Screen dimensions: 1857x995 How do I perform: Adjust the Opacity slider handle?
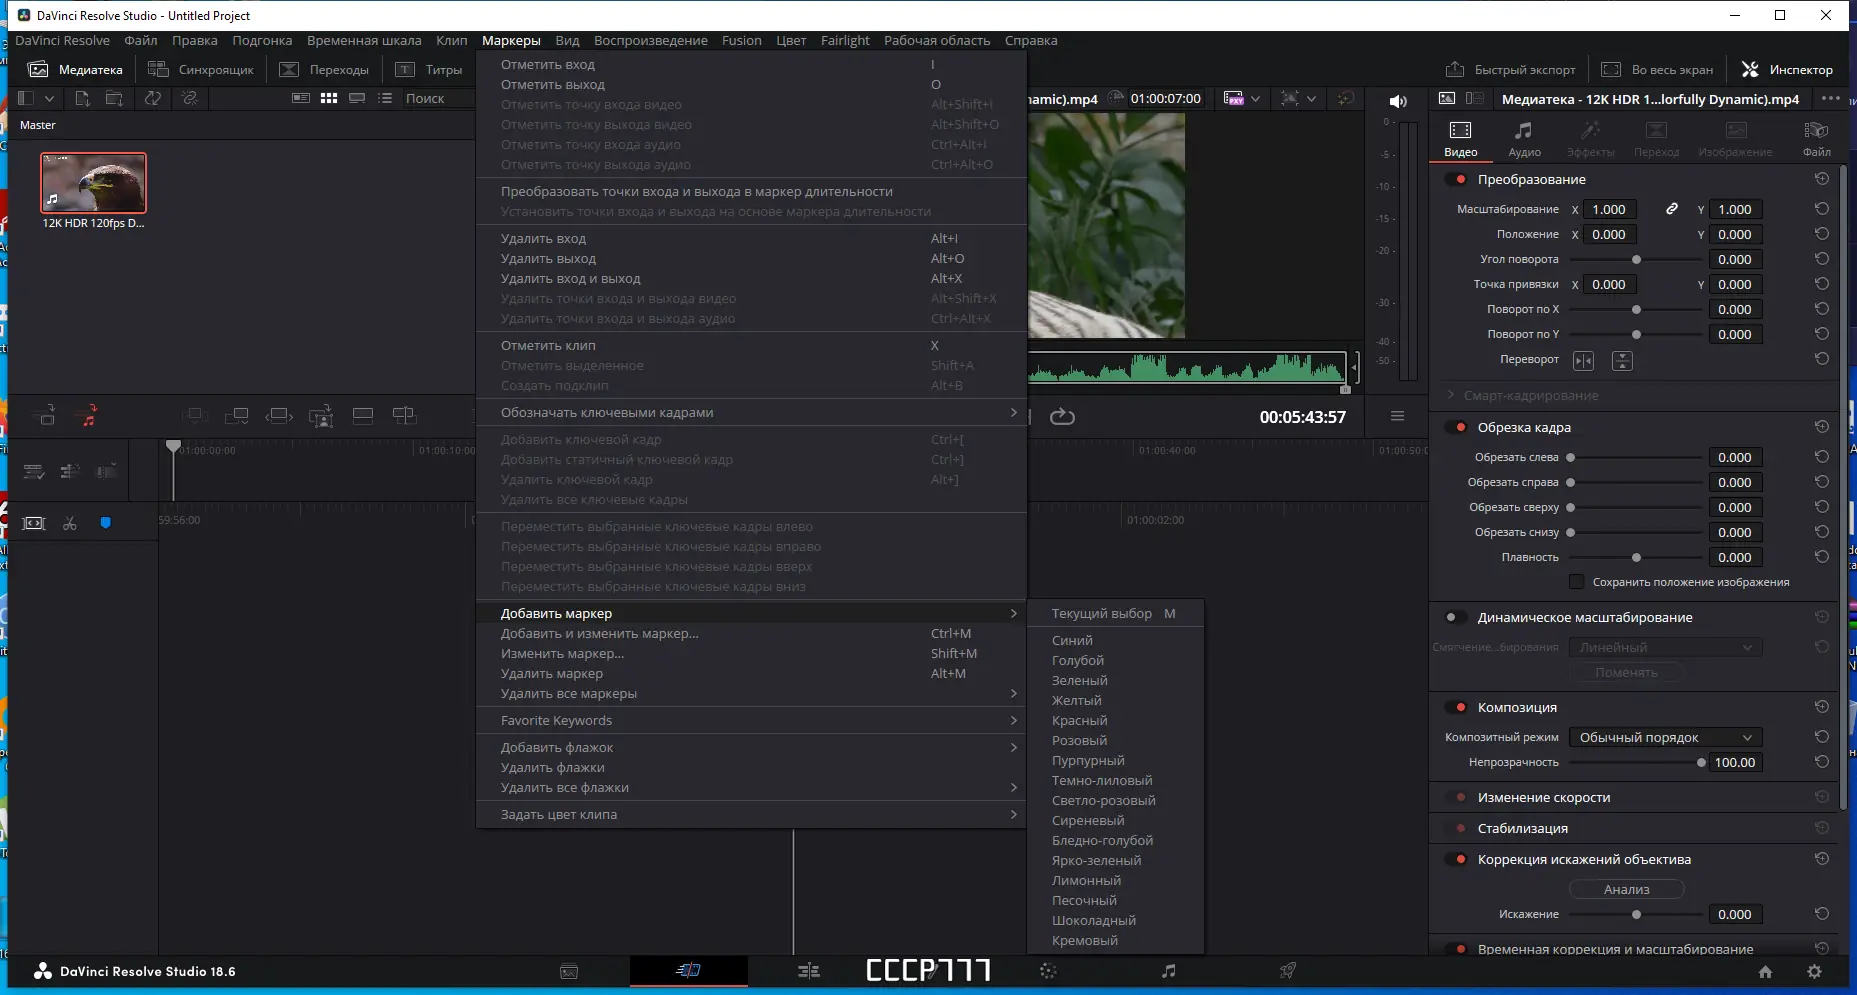coord(1701,762)
